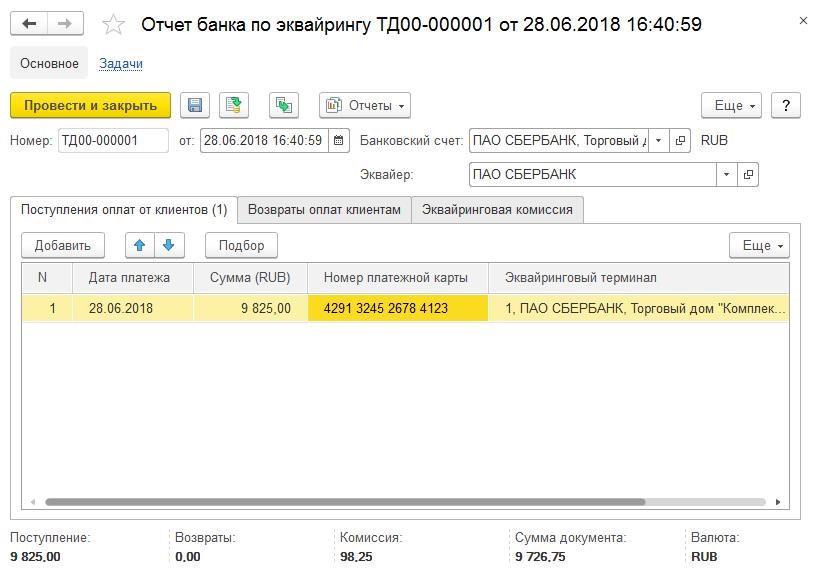Click row number cell 1
The height and width of the screenshot is (573, 819).
click(x=47, y=308)
